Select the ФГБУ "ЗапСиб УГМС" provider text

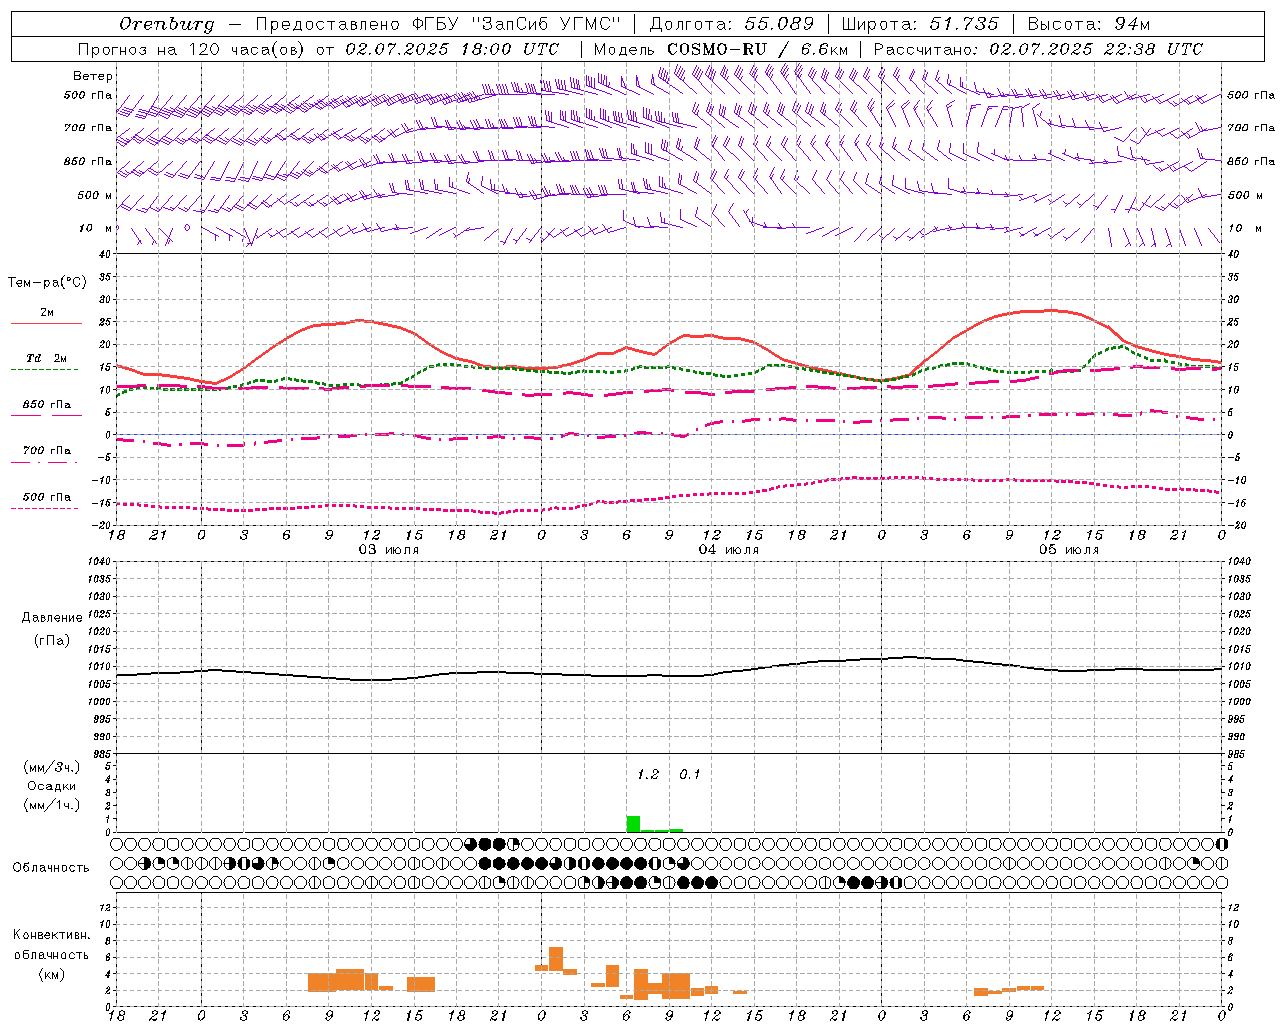516,24
